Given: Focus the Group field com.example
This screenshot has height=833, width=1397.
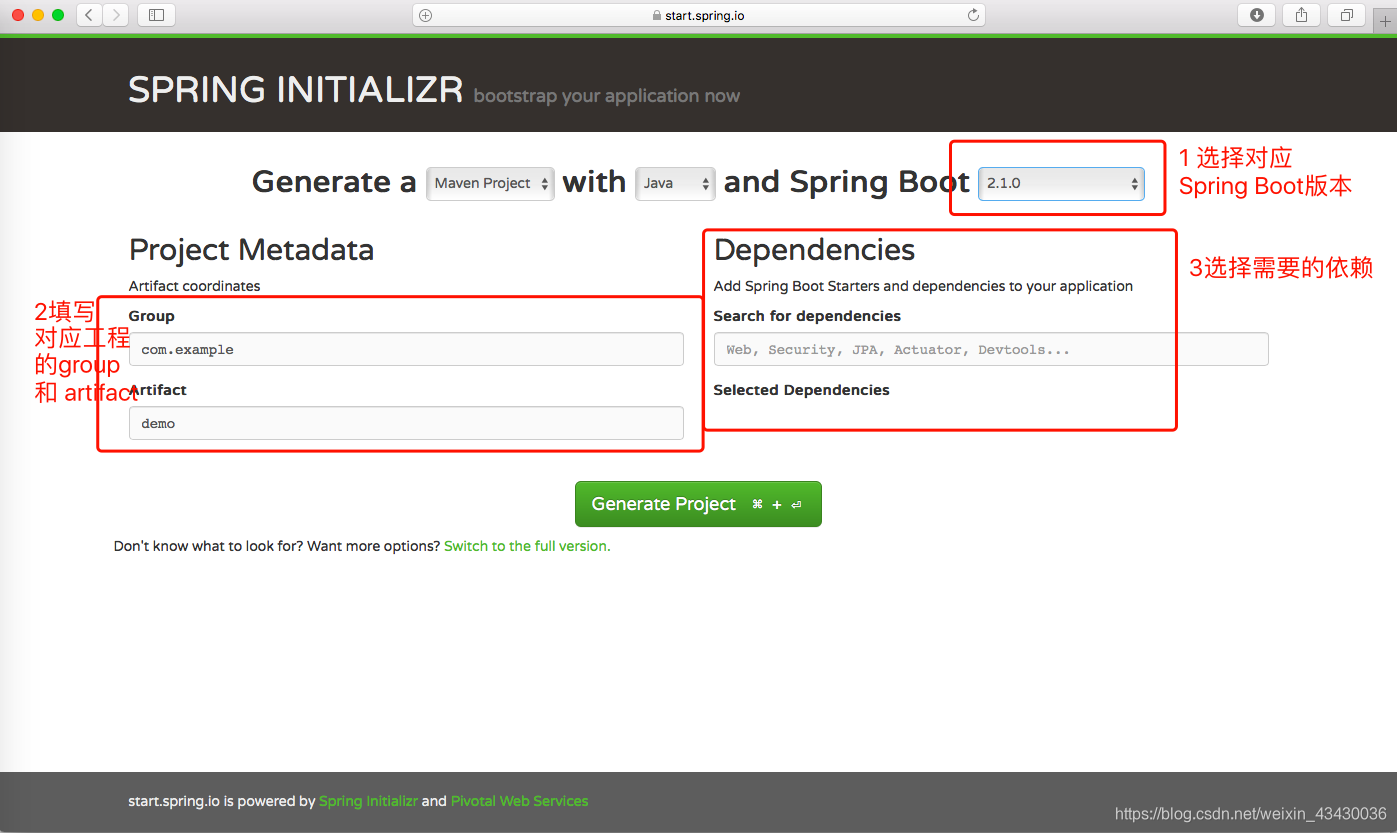Looking at the screenshot, I should tap(406, 349).
